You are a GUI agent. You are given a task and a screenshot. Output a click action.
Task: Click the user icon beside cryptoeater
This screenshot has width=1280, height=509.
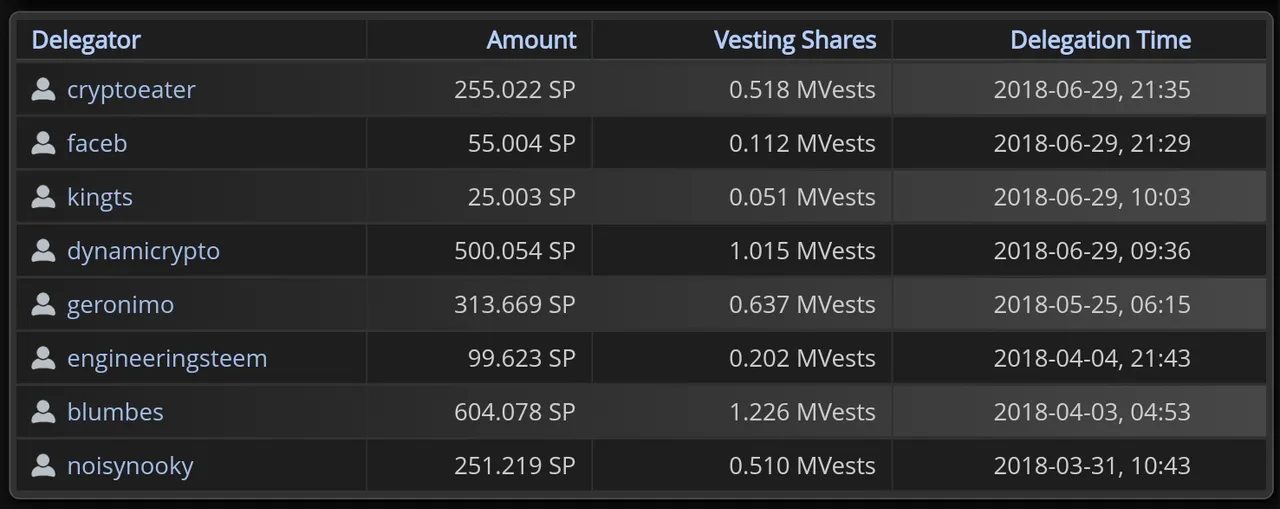(43, 90)
